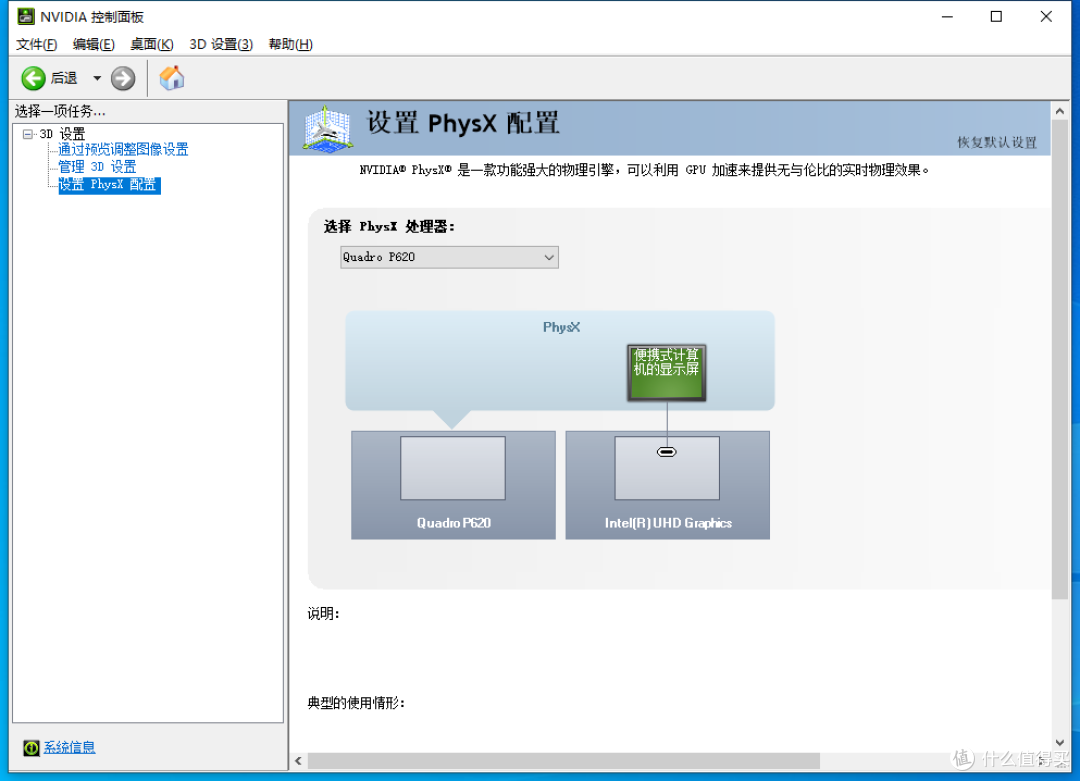
Task: Open the 编辑(E) menu
Action: (x=94, y=44)
